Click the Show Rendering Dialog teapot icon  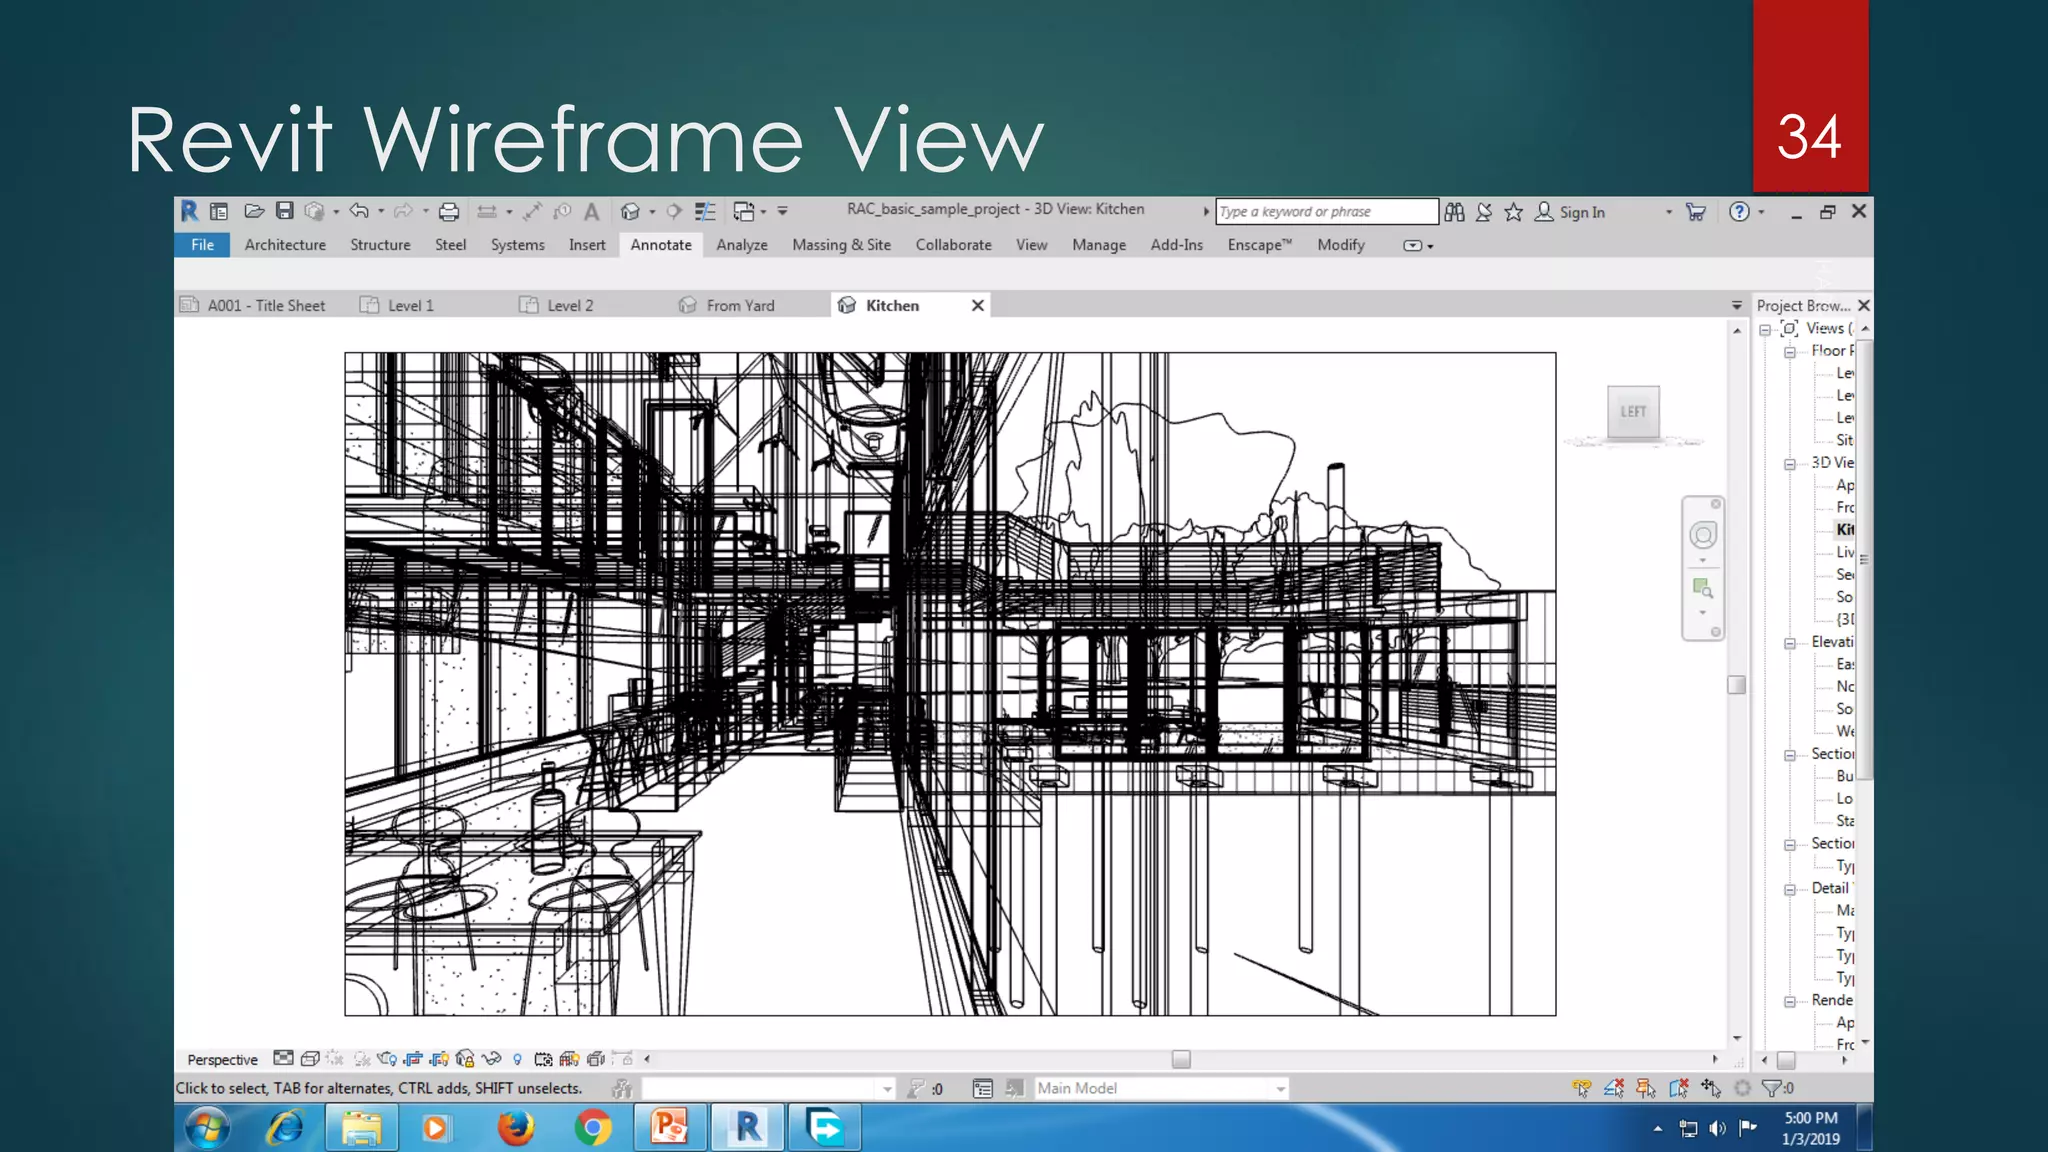point(387,1059)
